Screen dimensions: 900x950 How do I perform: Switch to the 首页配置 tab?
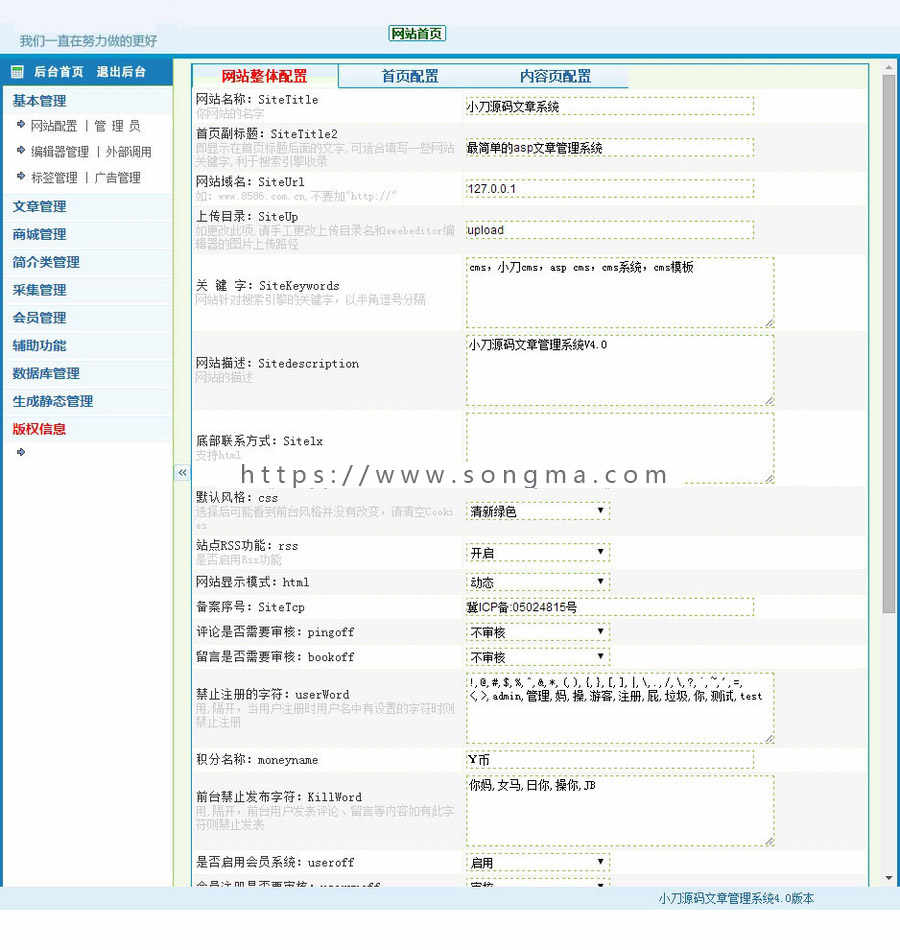click(410, 76)
